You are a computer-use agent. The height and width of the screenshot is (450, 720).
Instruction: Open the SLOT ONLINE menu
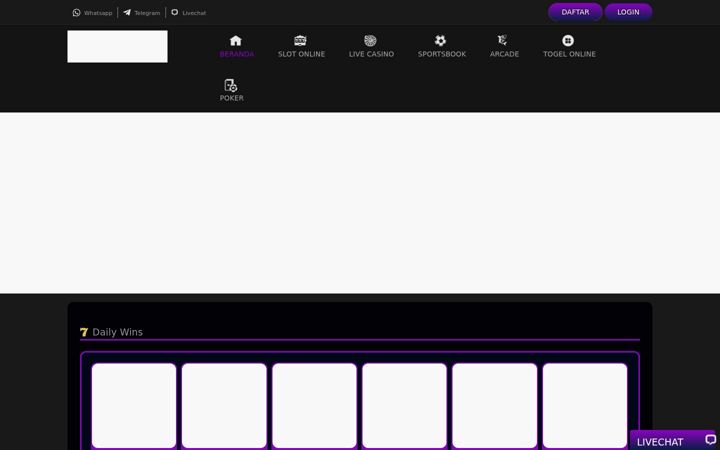point(301,47)
